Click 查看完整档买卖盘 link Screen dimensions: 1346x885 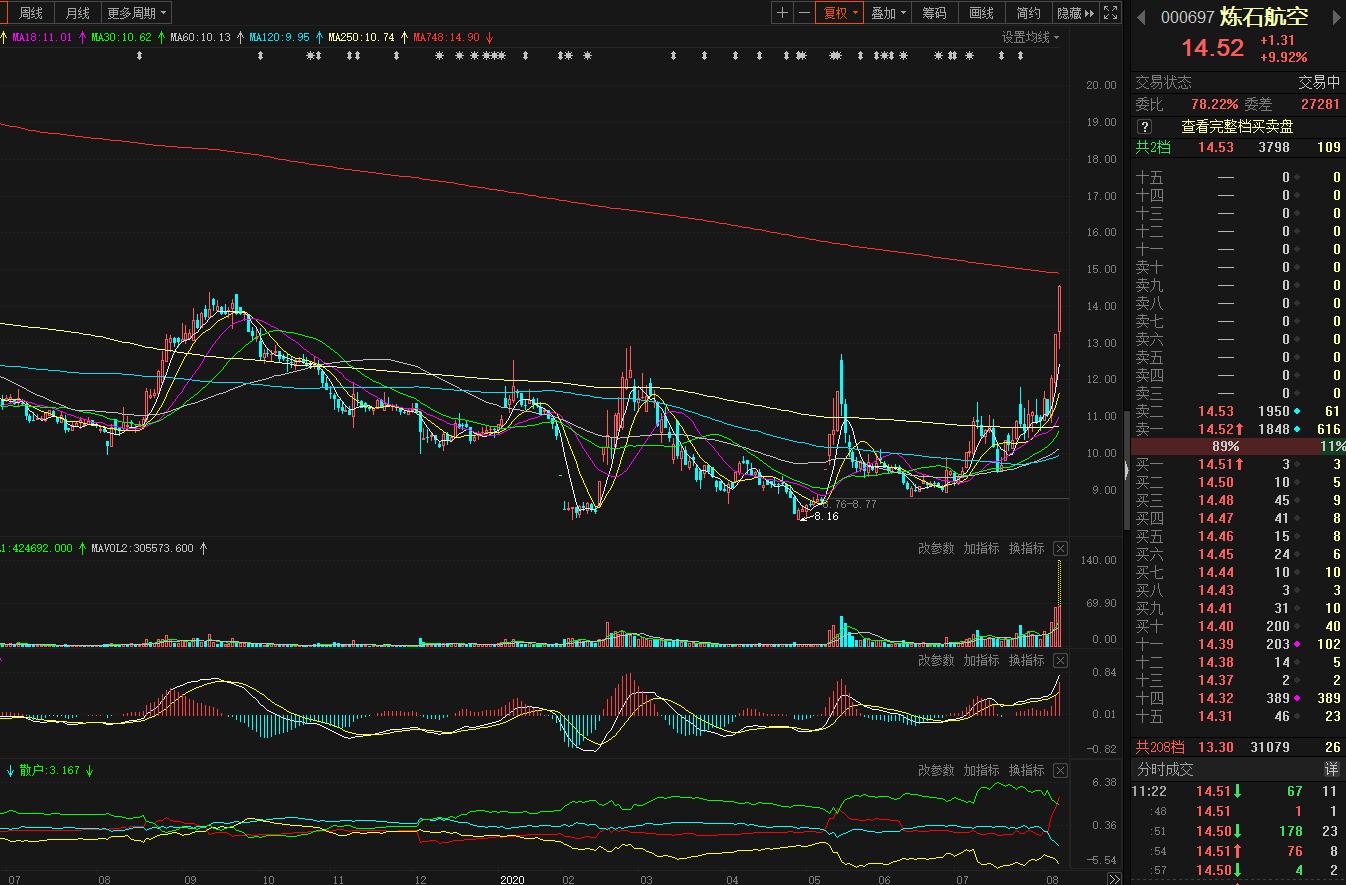pyautogui.click(x=1237, y=127)
